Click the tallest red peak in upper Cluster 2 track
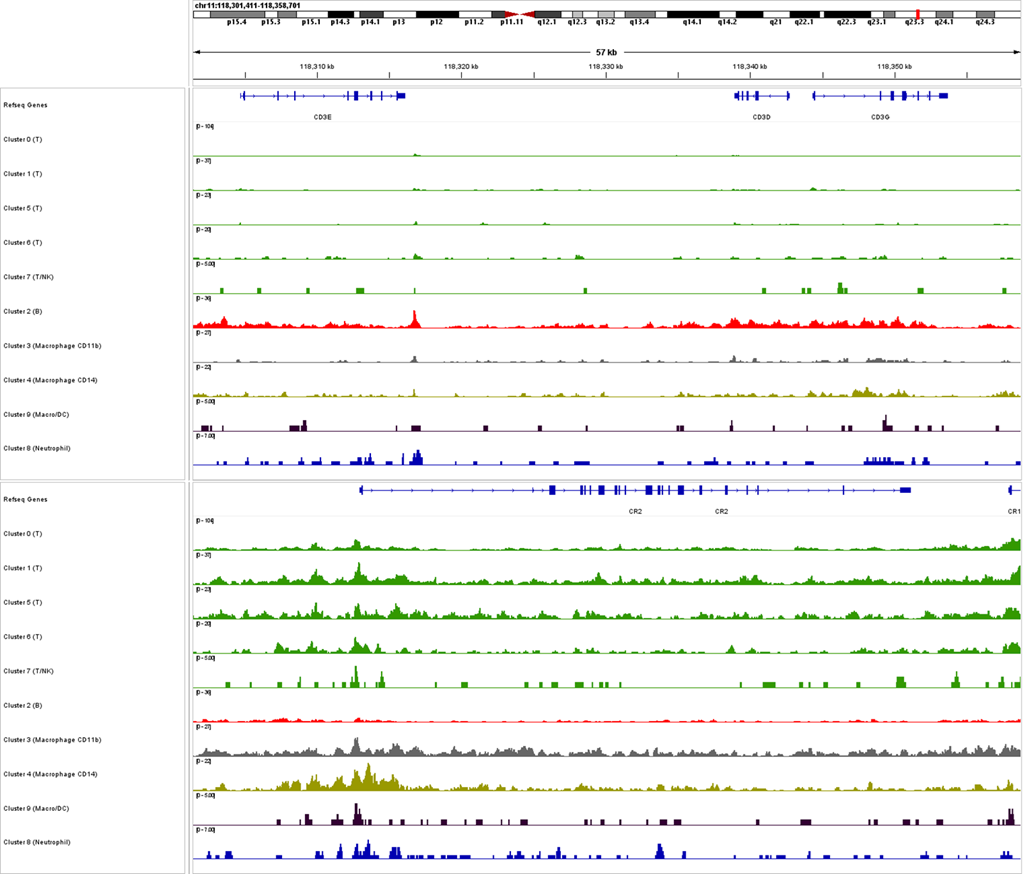Viewport: 1034px width, 874px height. pos(414,320)
